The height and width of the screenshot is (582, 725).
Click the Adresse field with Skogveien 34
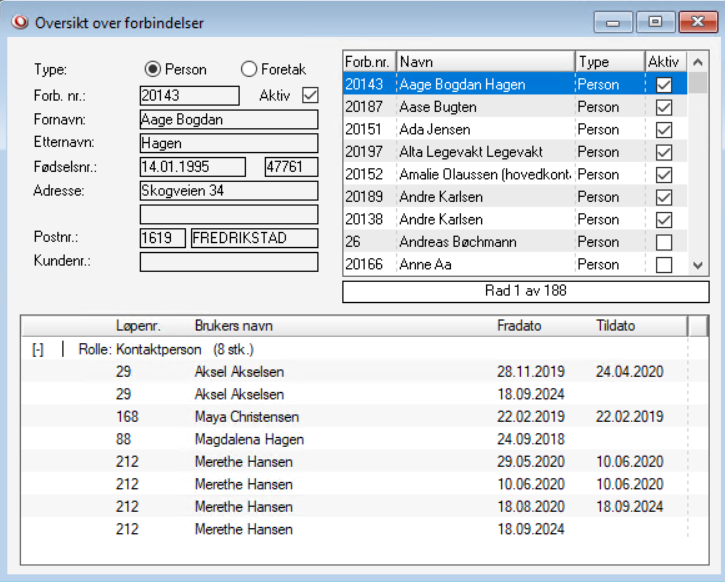(x=229, y=191)
